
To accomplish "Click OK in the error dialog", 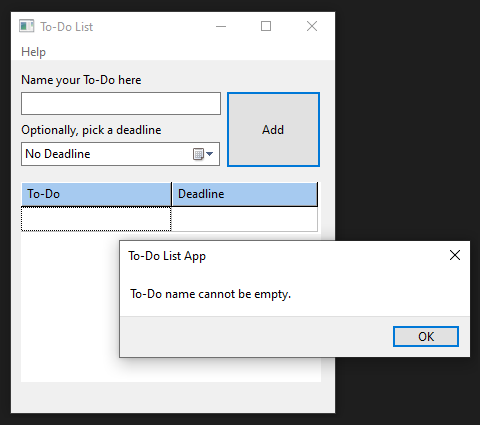I will click(426, 336).
